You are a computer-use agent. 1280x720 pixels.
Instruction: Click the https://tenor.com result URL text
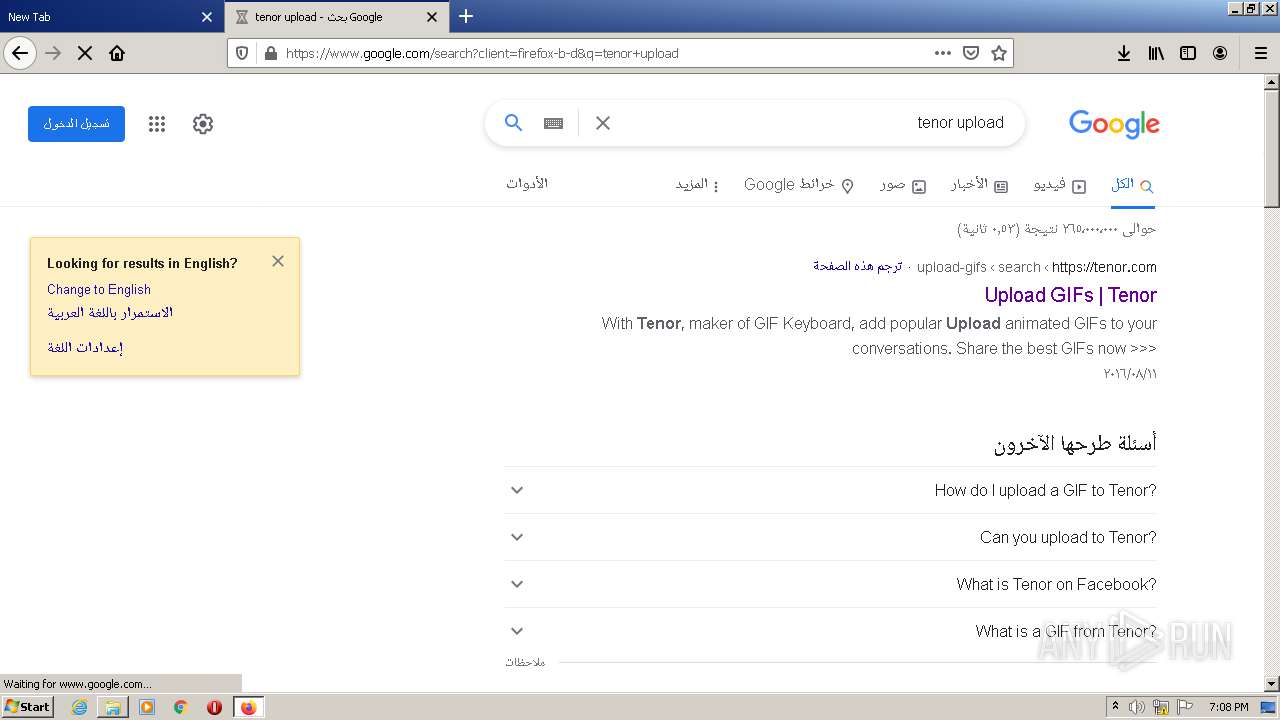(x=1105, y=267)
